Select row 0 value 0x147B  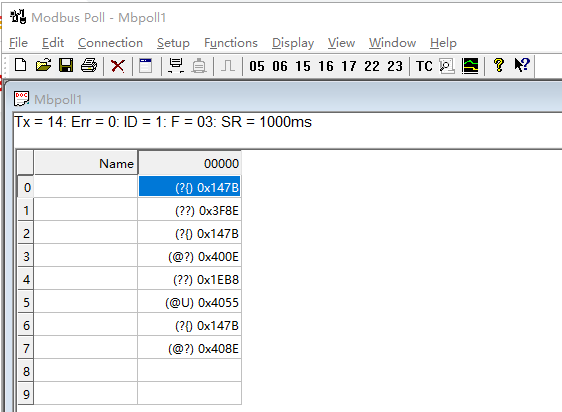190,186
